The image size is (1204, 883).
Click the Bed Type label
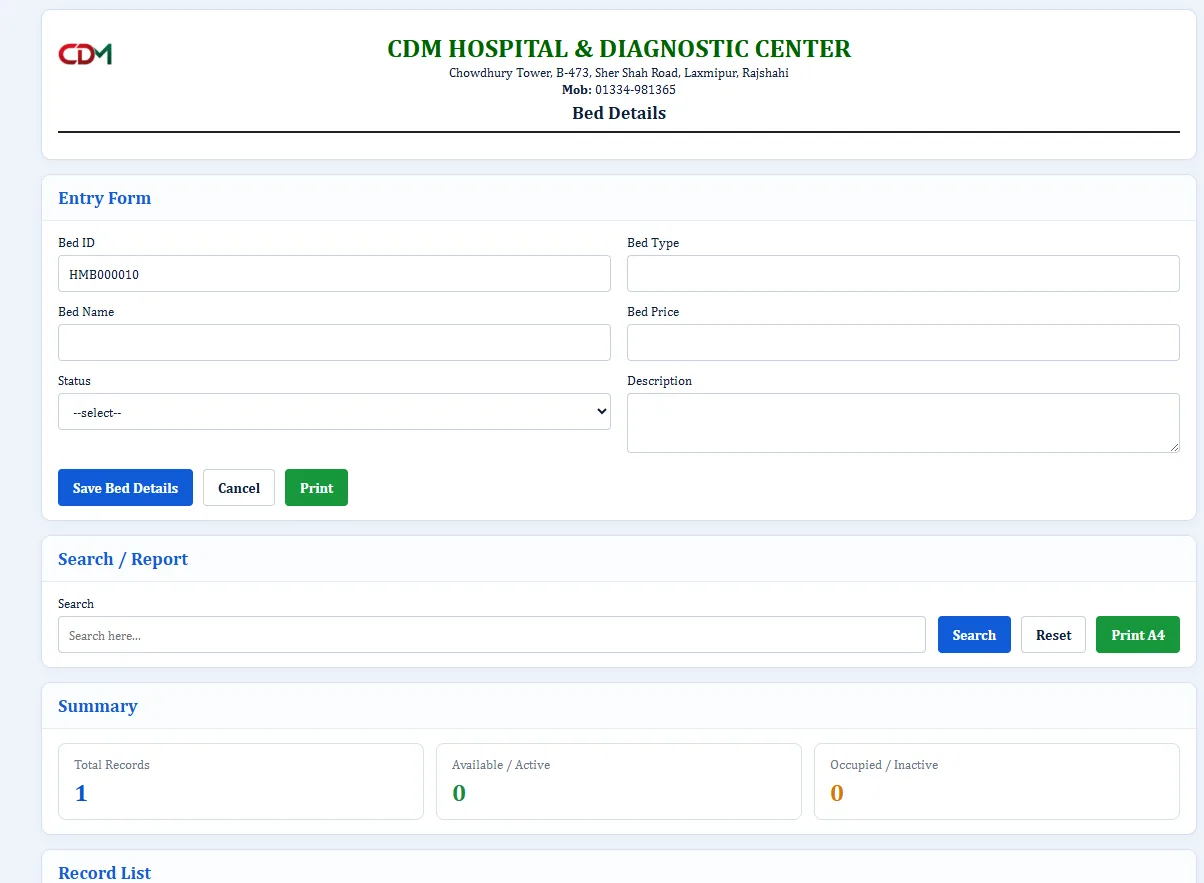653,243
